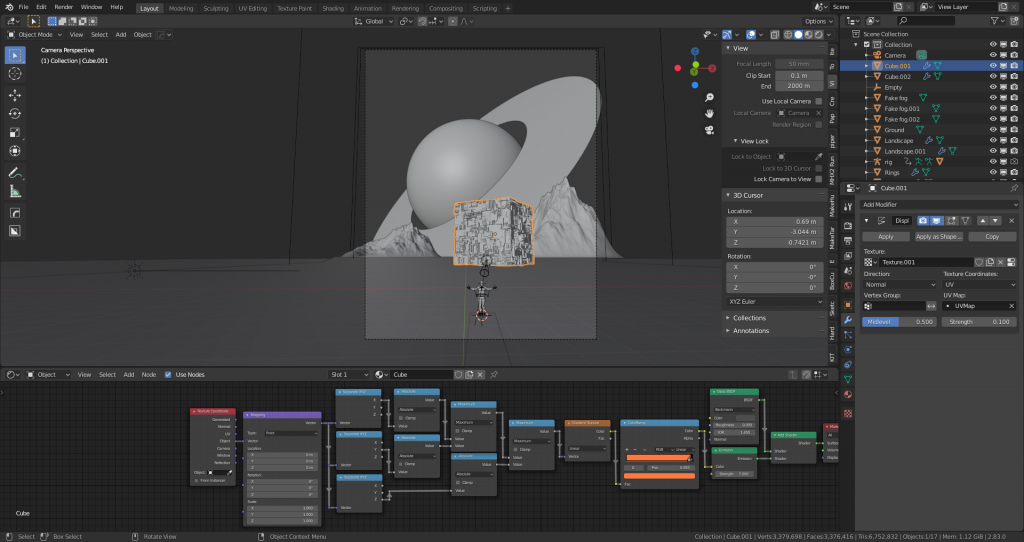The width and height of the screenshot is (1024, 542).
Task: Open the node editor Node menu
Action: click(x=149, y=375)
